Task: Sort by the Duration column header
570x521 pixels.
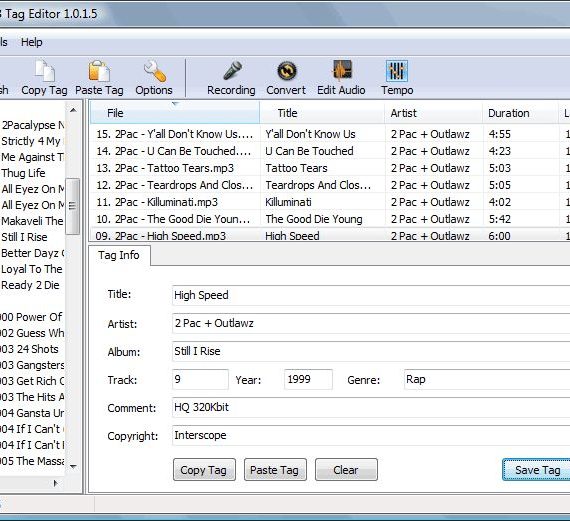Action: click(521, 113)
